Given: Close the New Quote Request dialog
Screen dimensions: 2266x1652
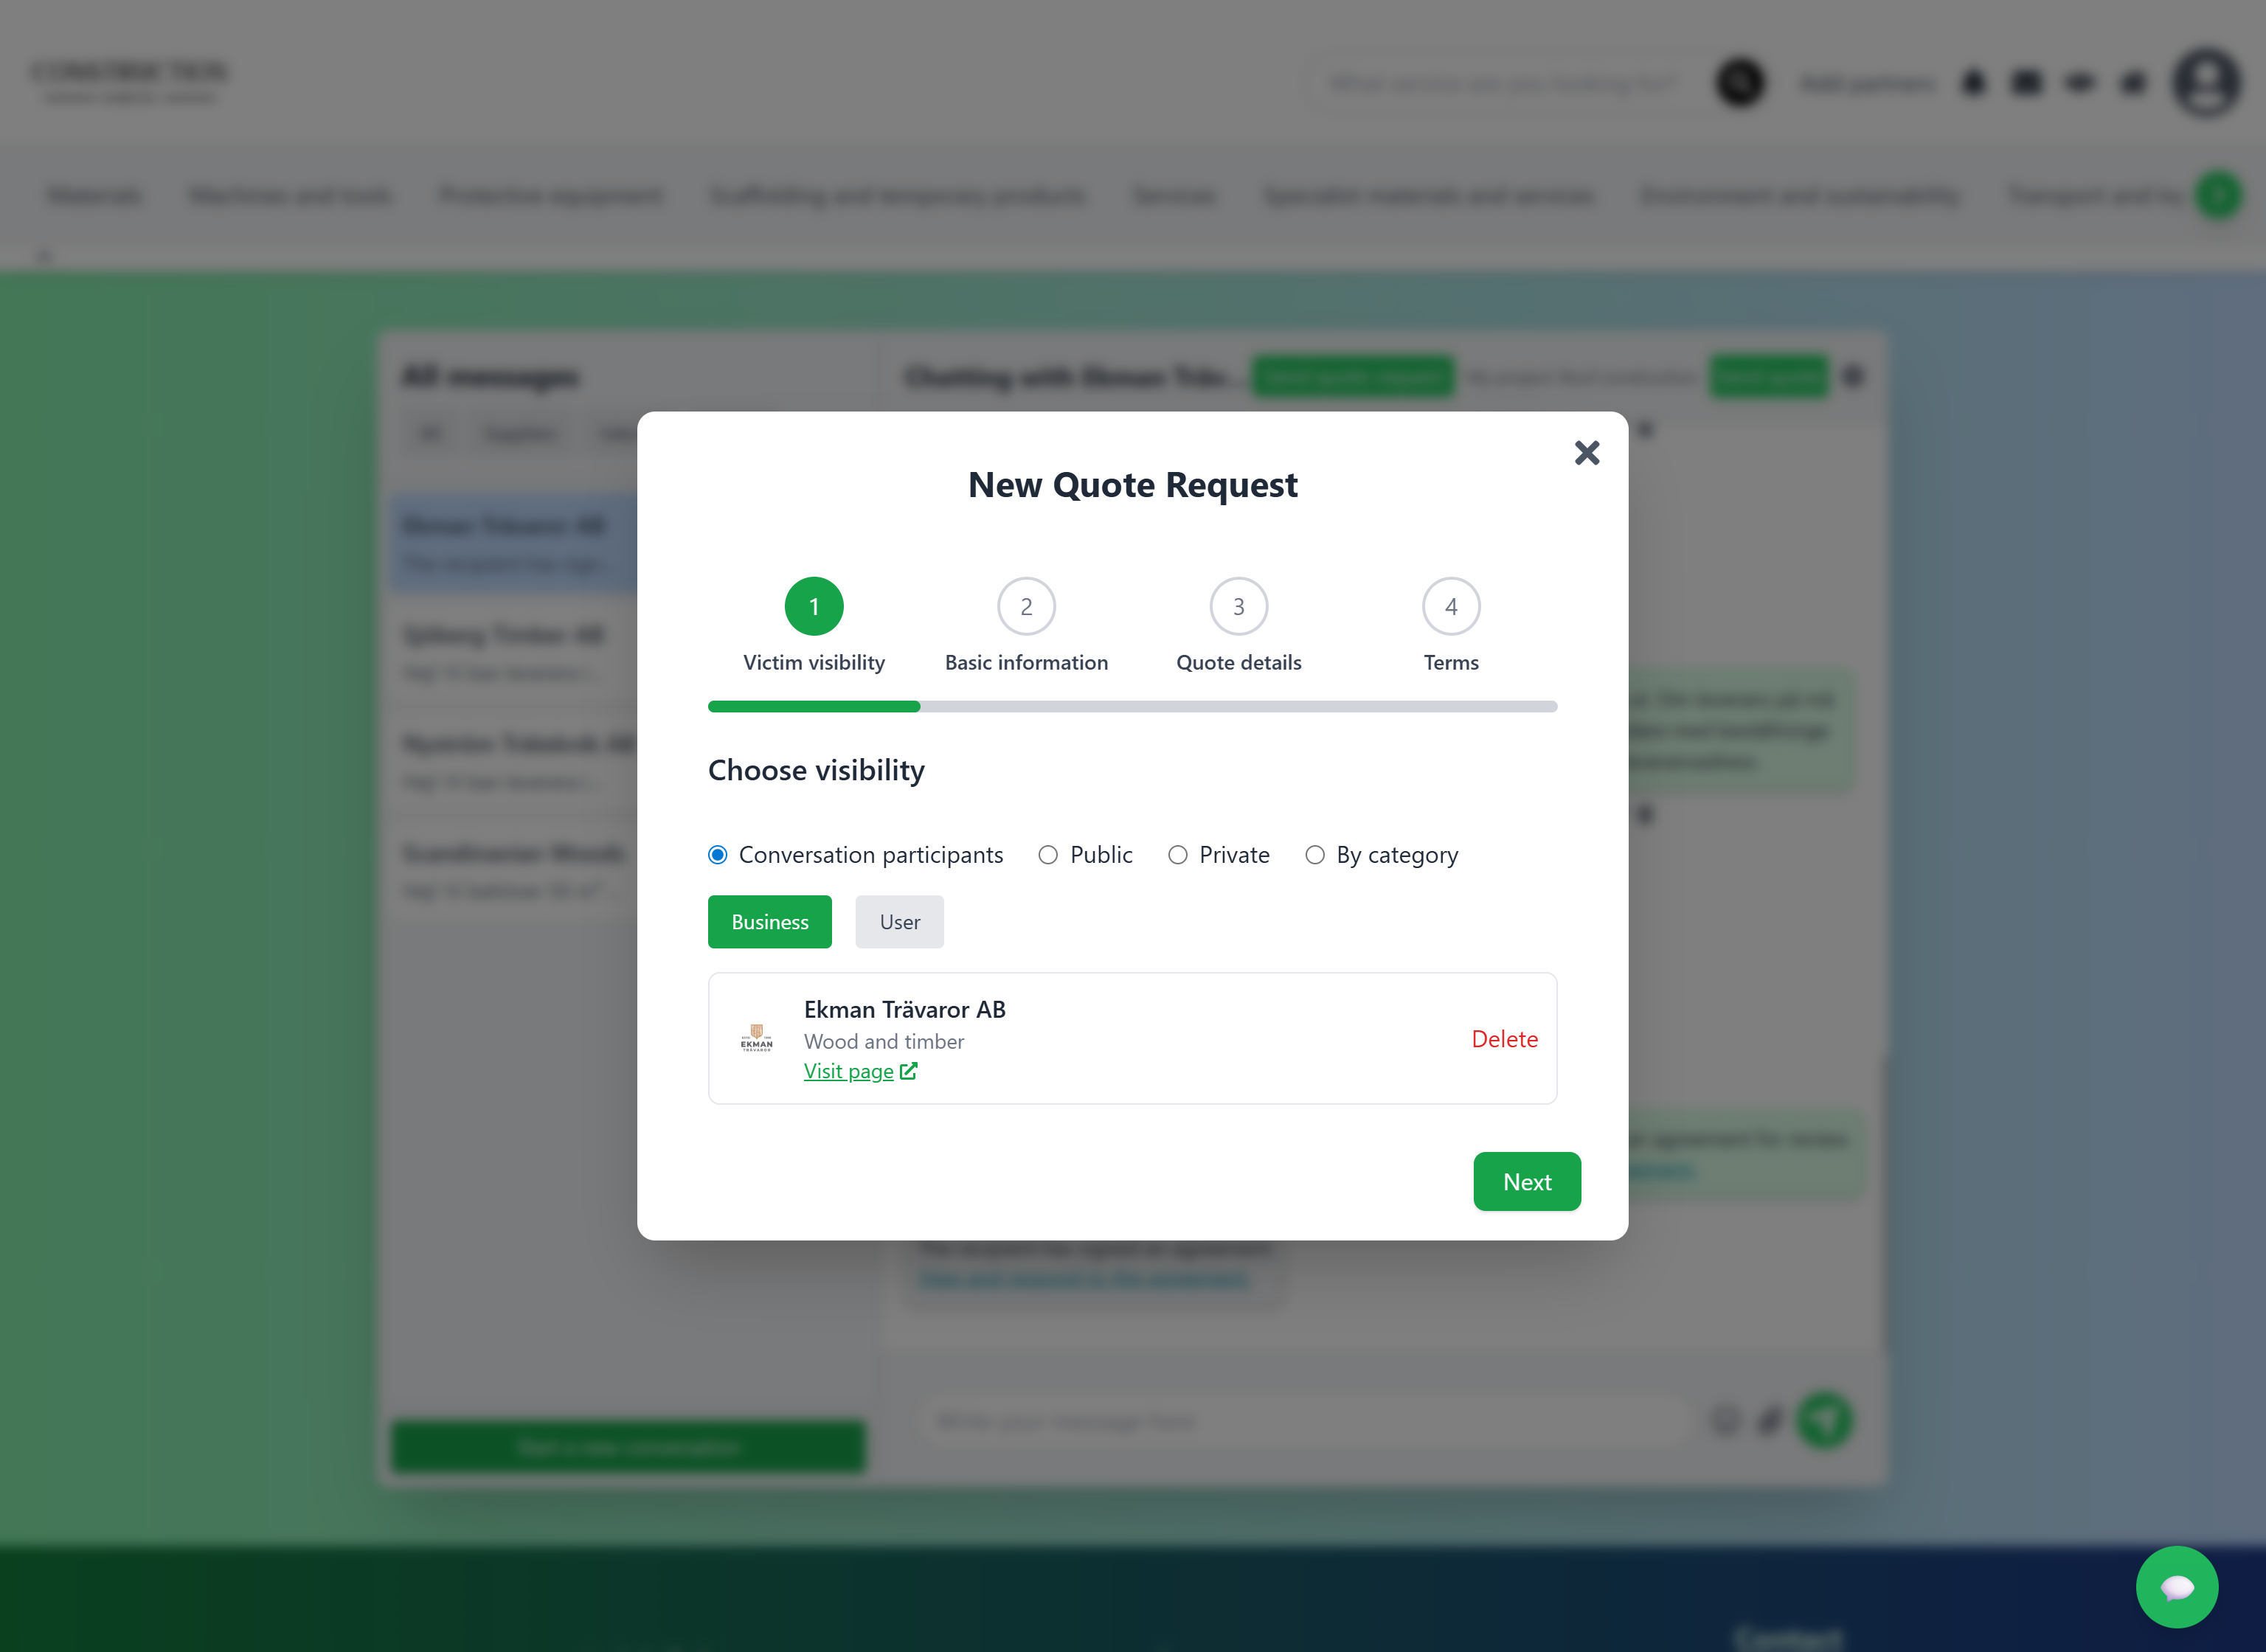Looking at the screenshot, I should [x=1586, y=453].
